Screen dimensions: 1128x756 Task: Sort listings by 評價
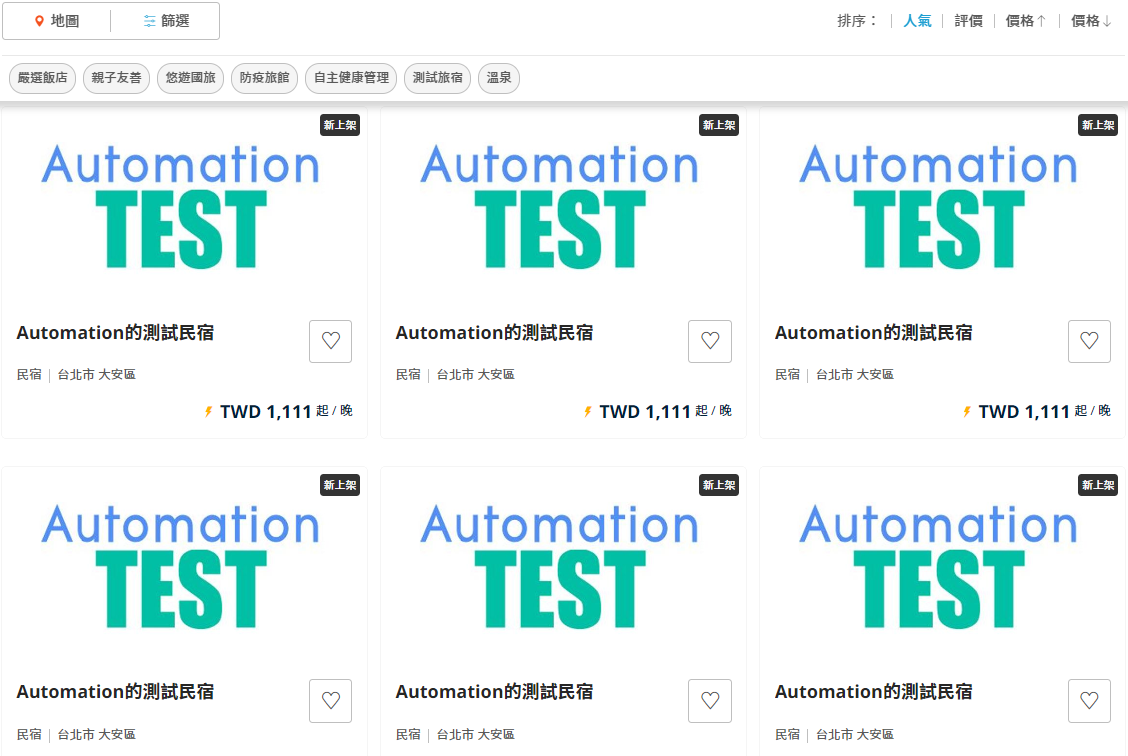click(968, 21)
